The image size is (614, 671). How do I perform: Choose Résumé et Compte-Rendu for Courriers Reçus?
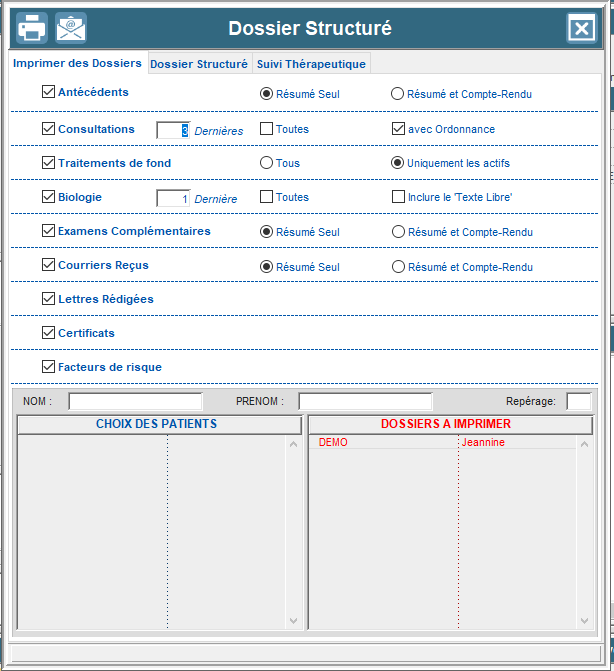pyautogui.click(x=398, y=267)
